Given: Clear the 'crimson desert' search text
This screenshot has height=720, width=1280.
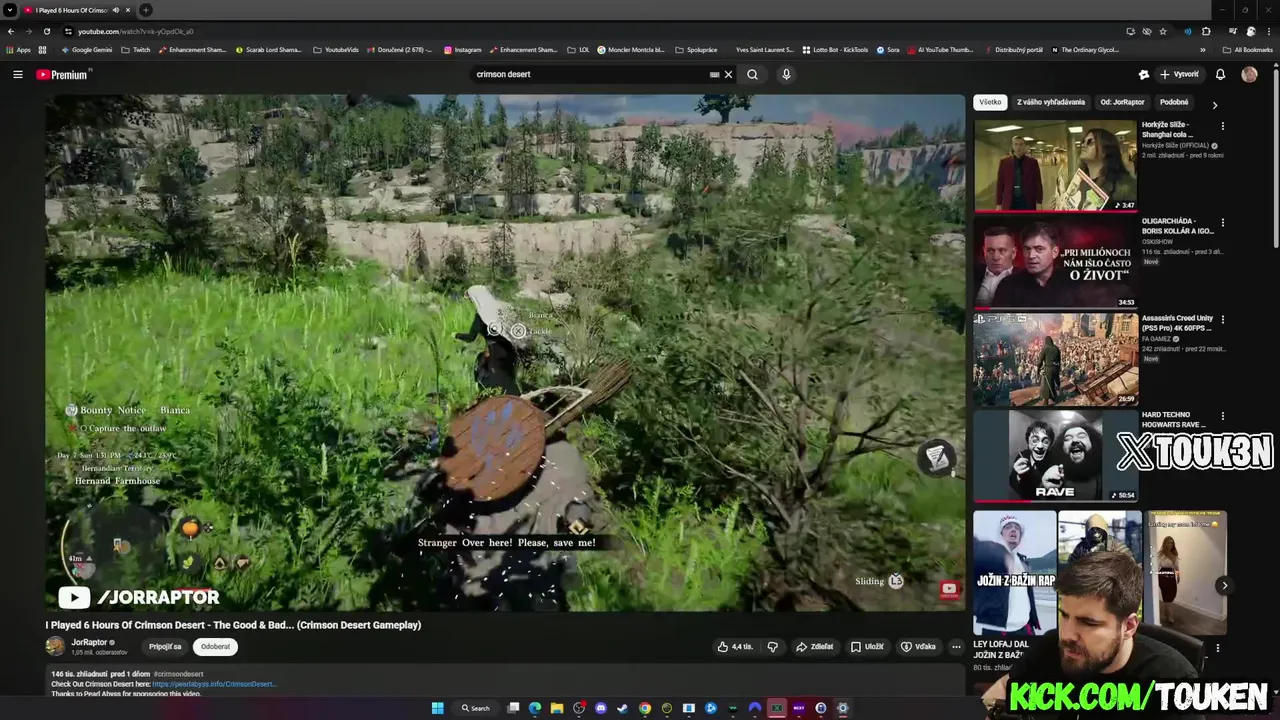Looking at the screenshot, I should click(728, 74).
